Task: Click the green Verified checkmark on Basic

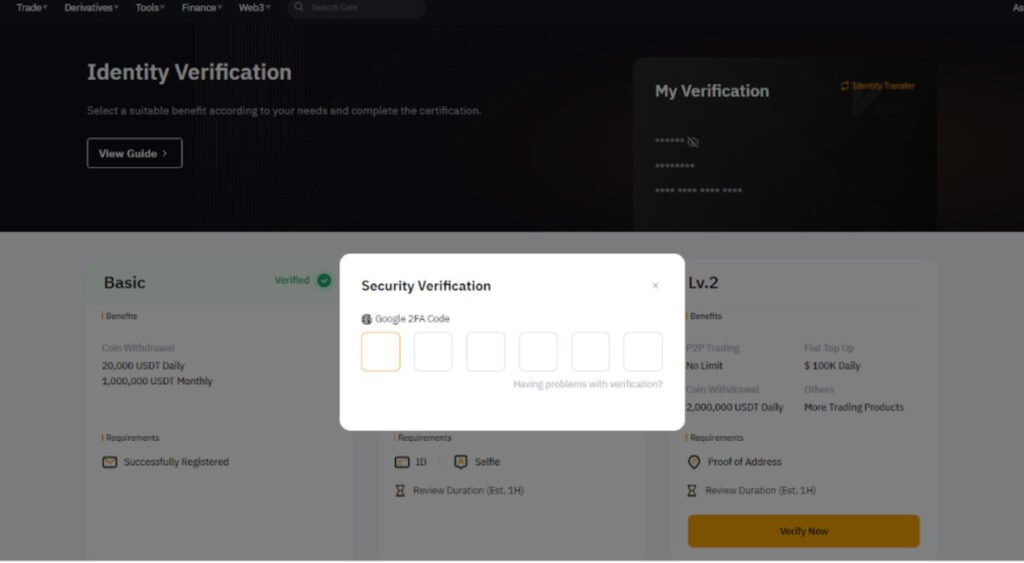Action: pyautogui.click(x=324, y=280)
